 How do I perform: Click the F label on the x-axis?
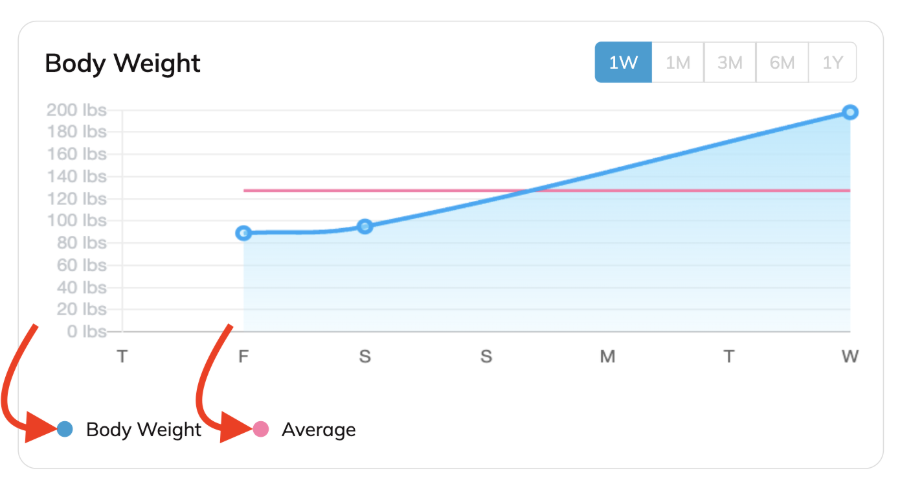point(243,356)
